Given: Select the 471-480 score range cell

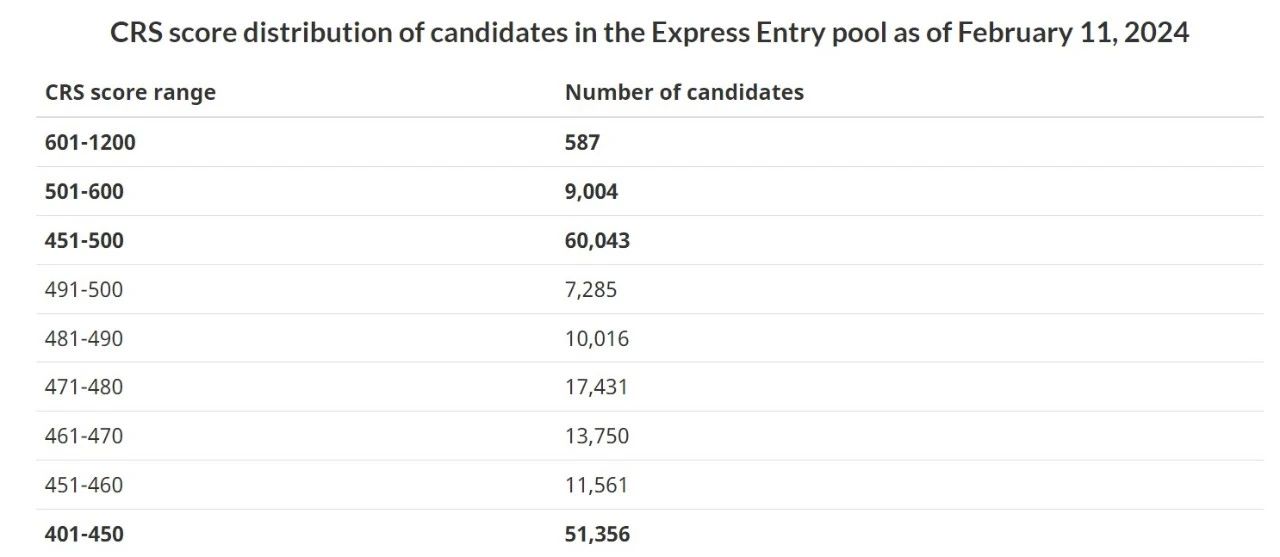Looking at the screenshot, I should tap(84, 387).
